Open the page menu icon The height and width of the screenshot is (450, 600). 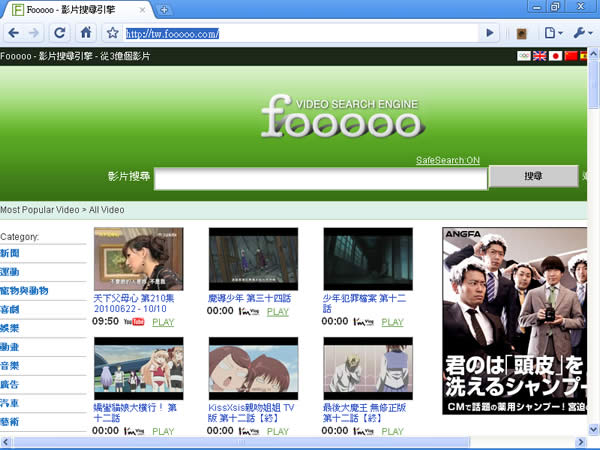553,33
